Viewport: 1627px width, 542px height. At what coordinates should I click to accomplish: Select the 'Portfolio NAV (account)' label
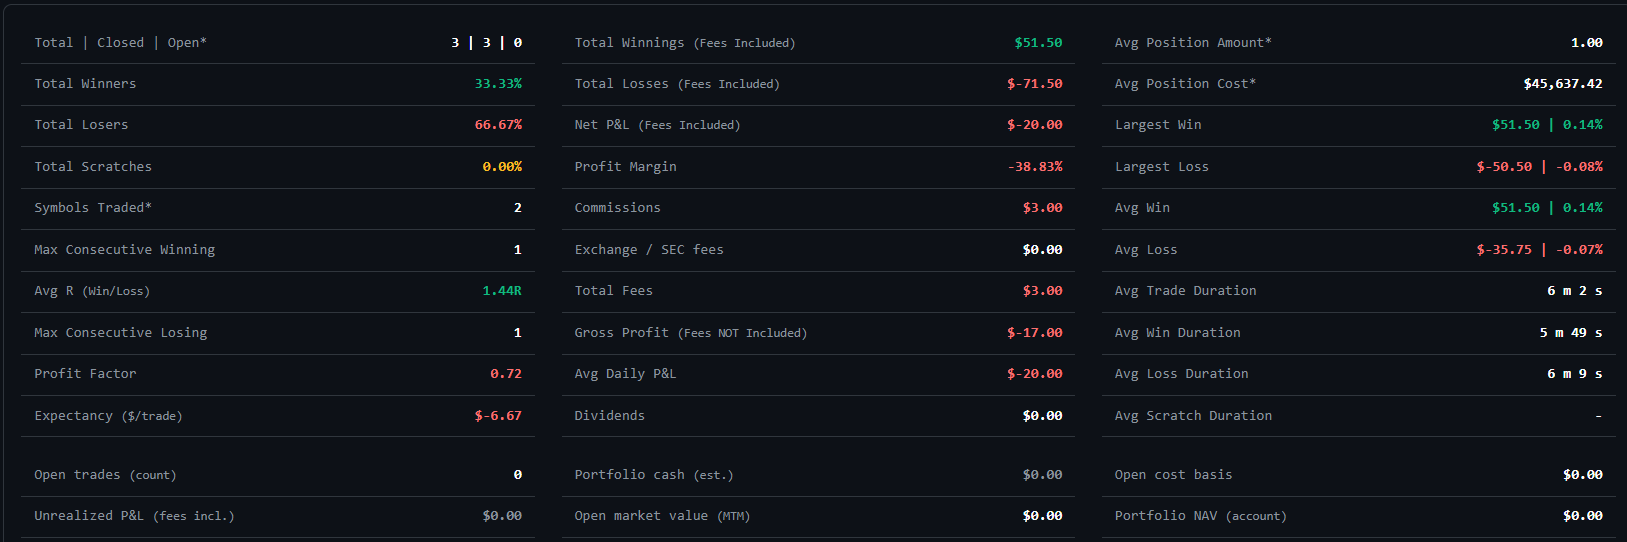coord(1201,516)
